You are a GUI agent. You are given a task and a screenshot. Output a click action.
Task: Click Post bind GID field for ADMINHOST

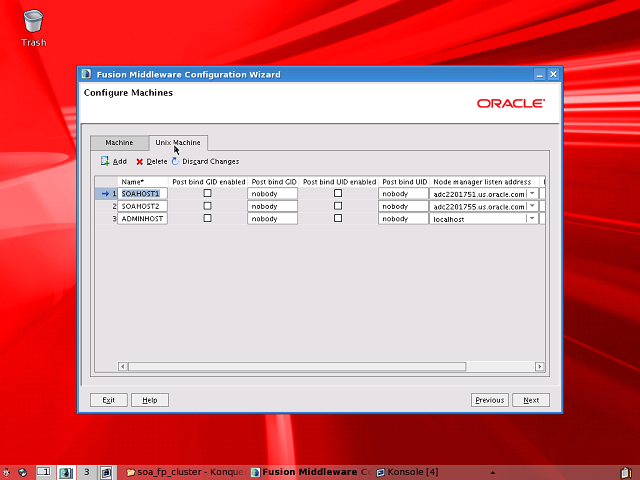click(272, 218)
